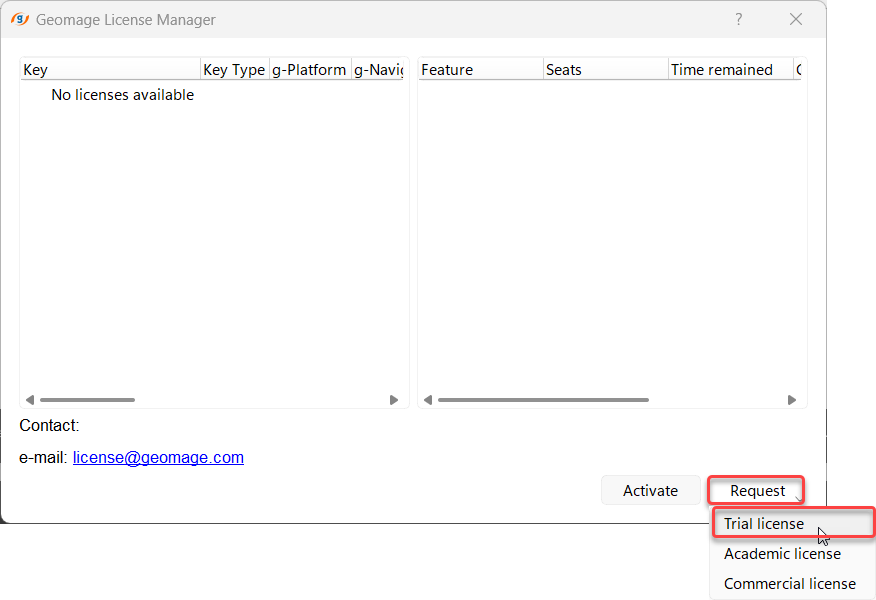Choose Commercial license from the menu
The image size is (876, 600).
[x=792, y=584]
